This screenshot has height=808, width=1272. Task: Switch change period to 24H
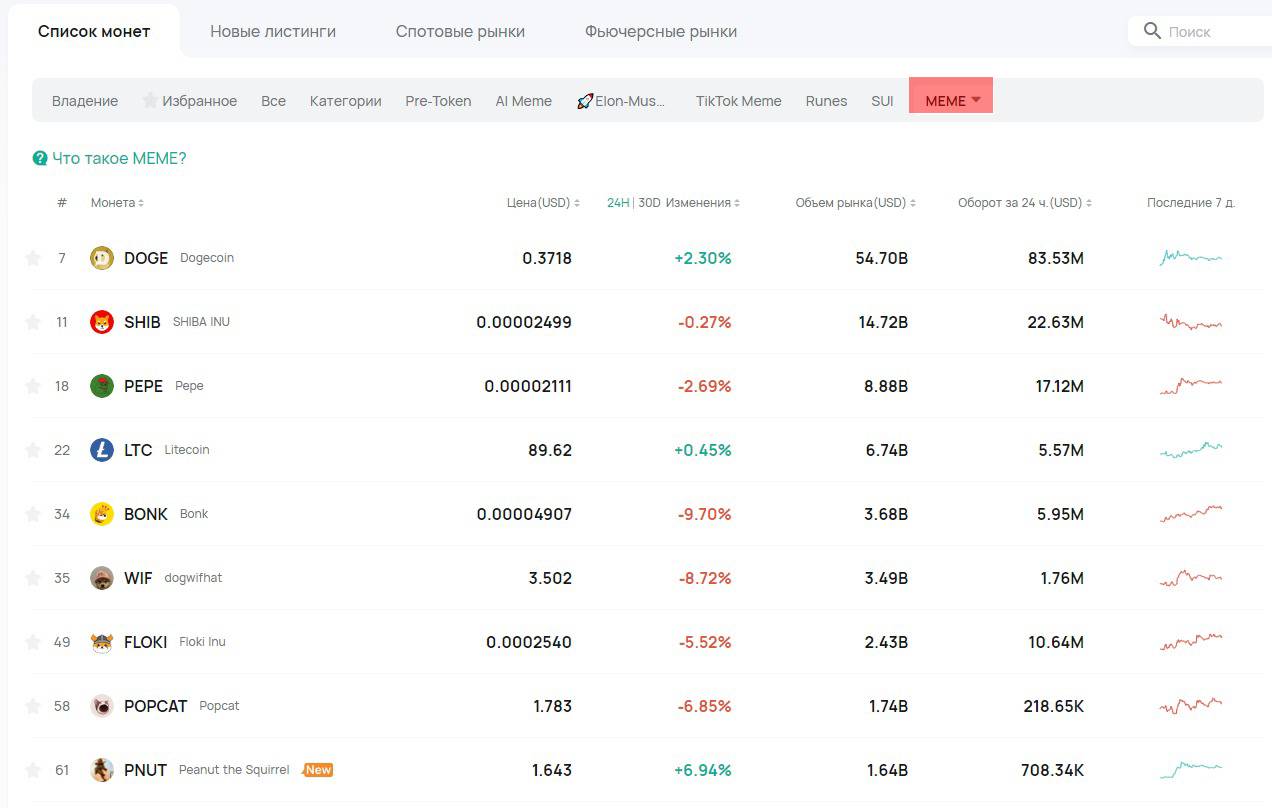[618, 203]
